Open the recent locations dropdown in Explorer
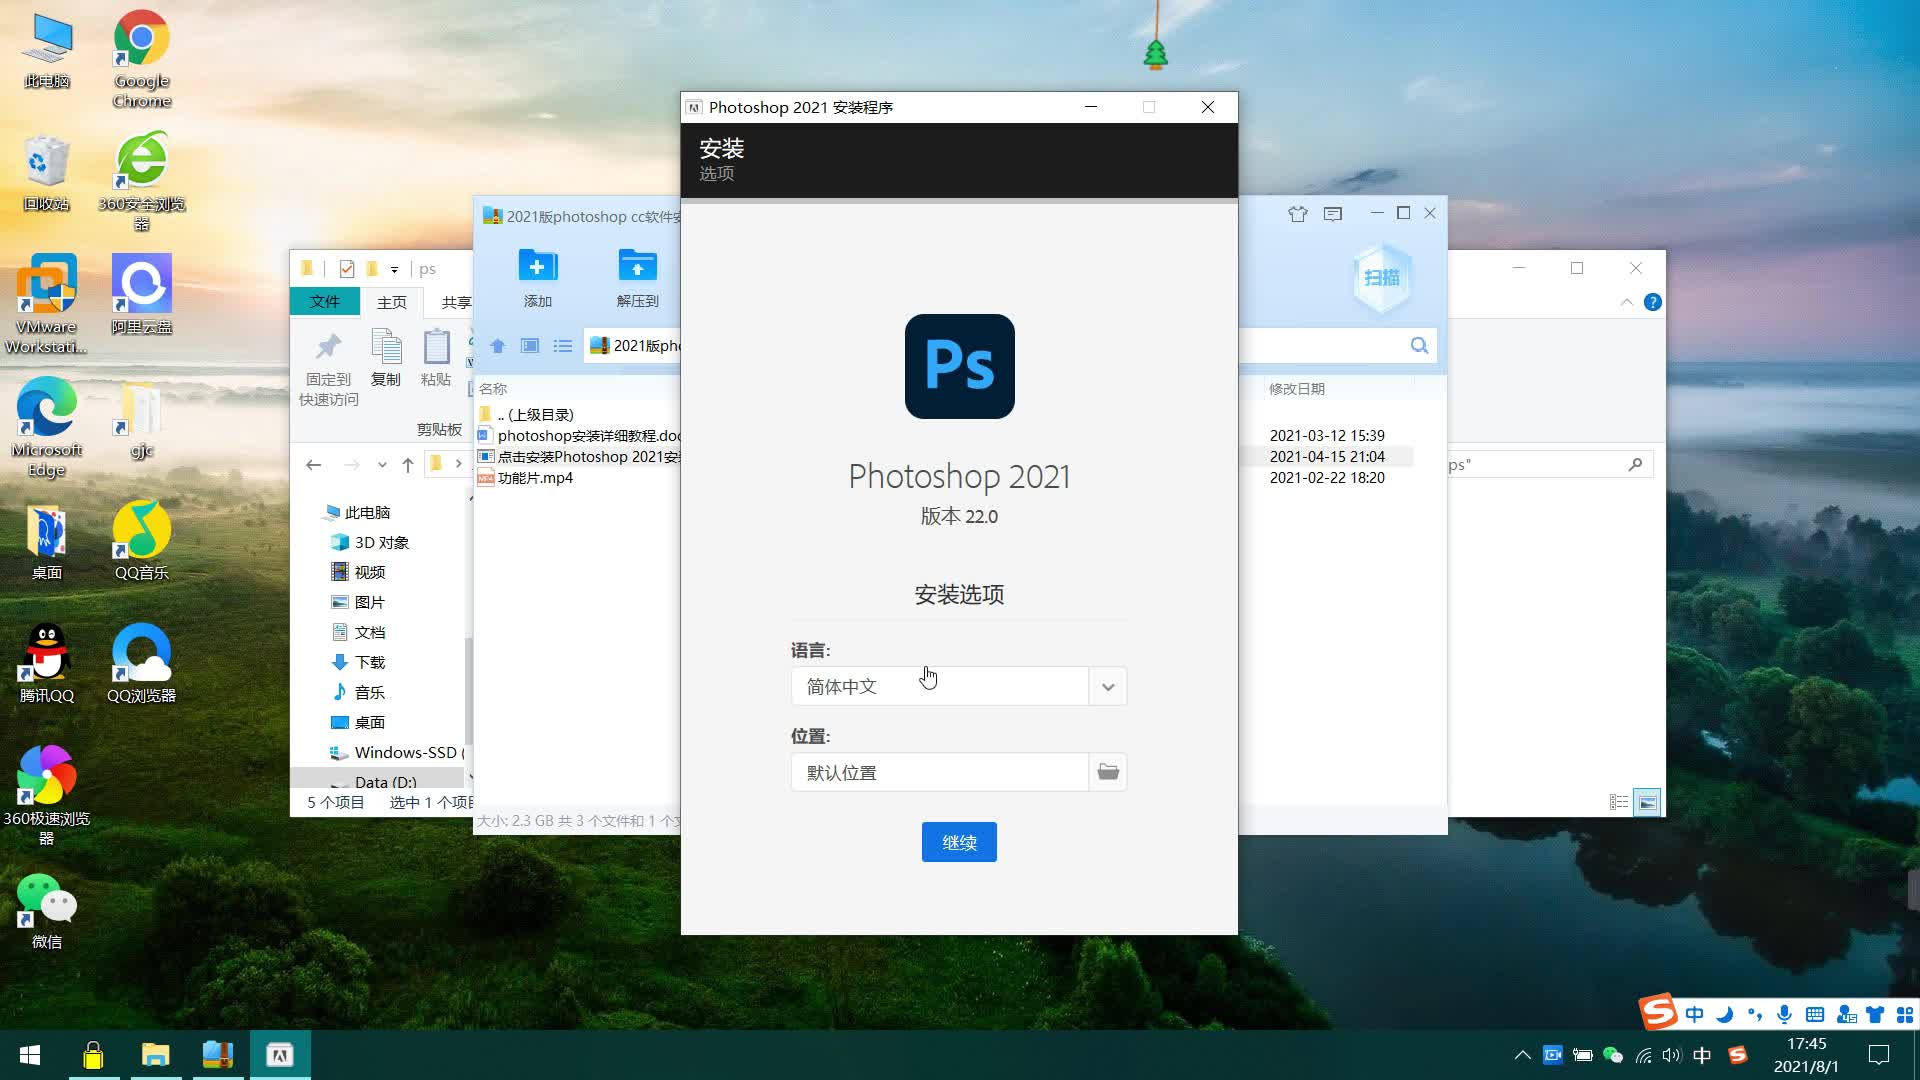The width and height of the screenshot is (1920, 1080). pos(382,464)
